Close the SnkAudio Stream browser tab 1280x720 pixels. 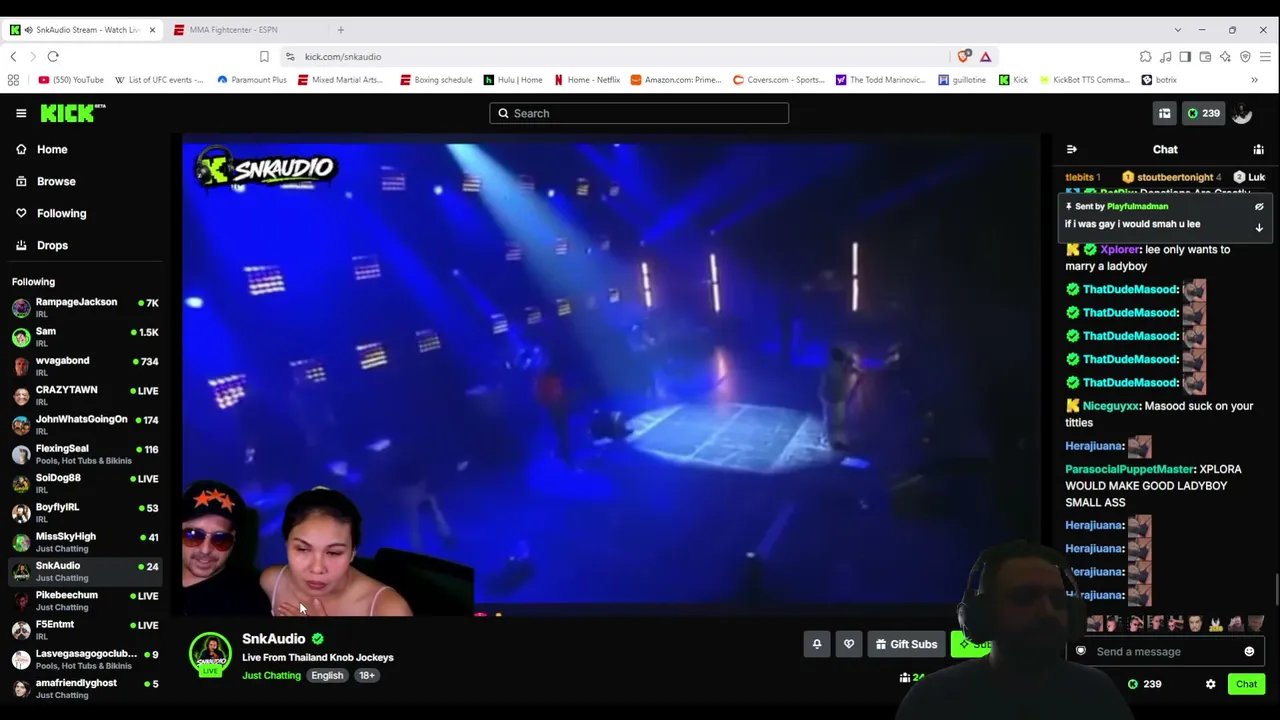(x=152, y=30)
